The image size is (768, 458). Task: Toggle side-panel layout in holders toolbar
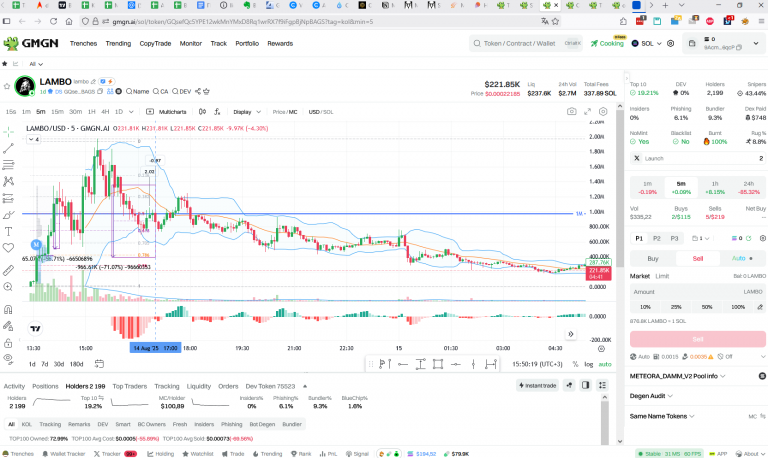tap(585, 386)
